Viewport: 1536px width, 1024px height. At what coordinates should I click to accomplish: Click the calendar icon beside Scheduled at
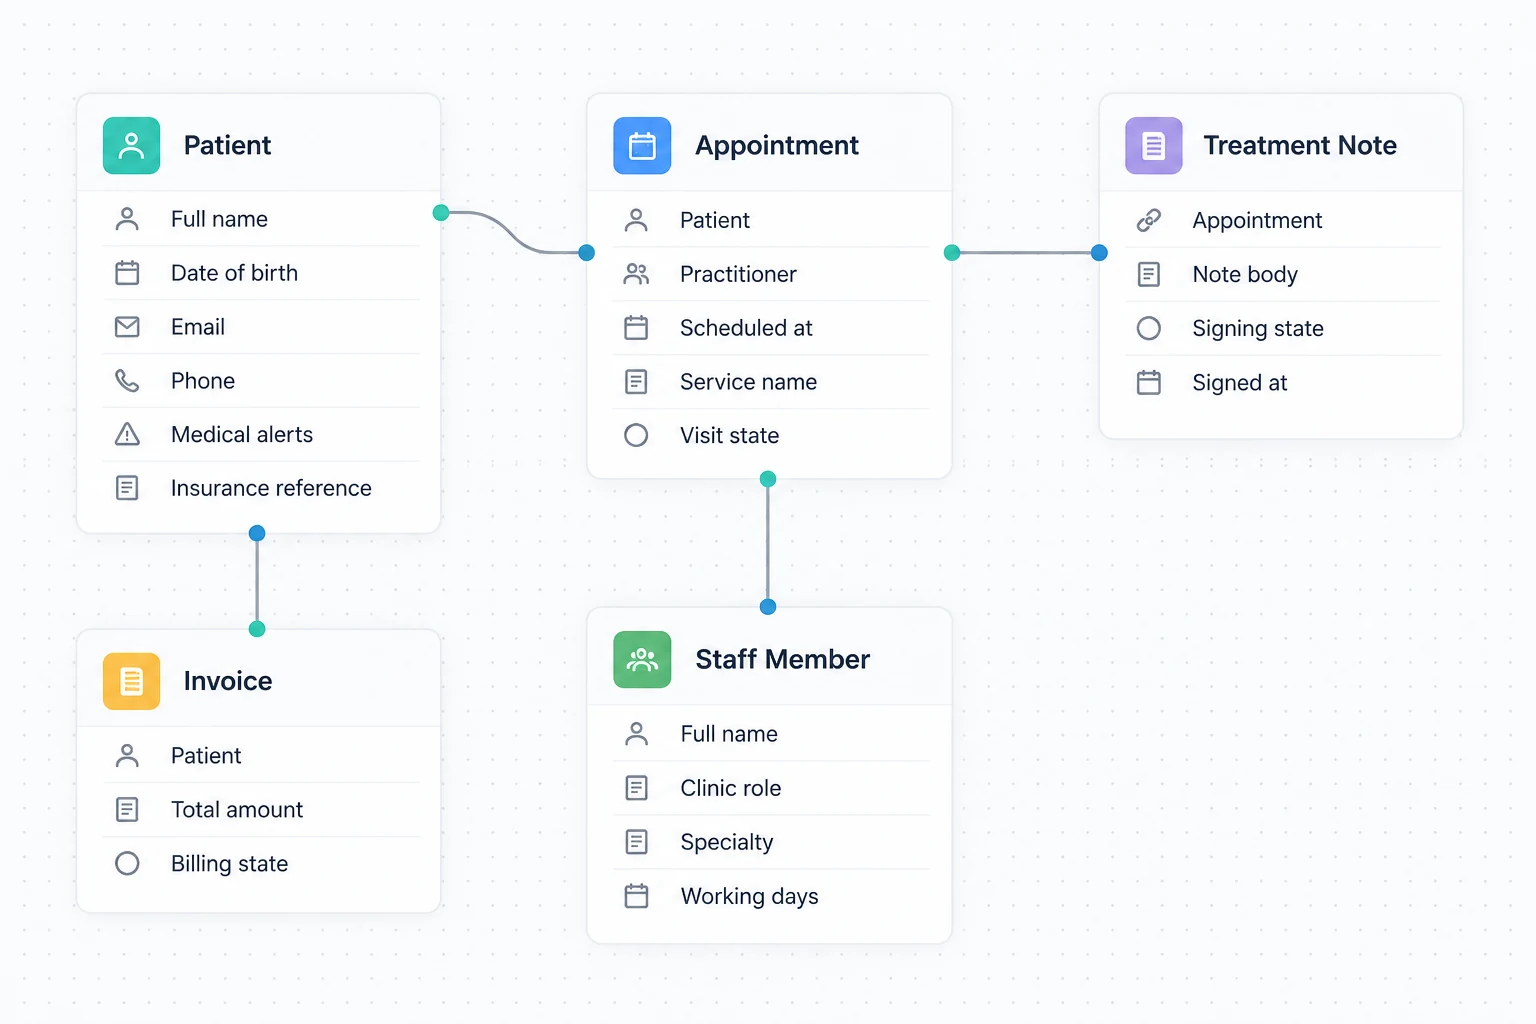(636, 328)
